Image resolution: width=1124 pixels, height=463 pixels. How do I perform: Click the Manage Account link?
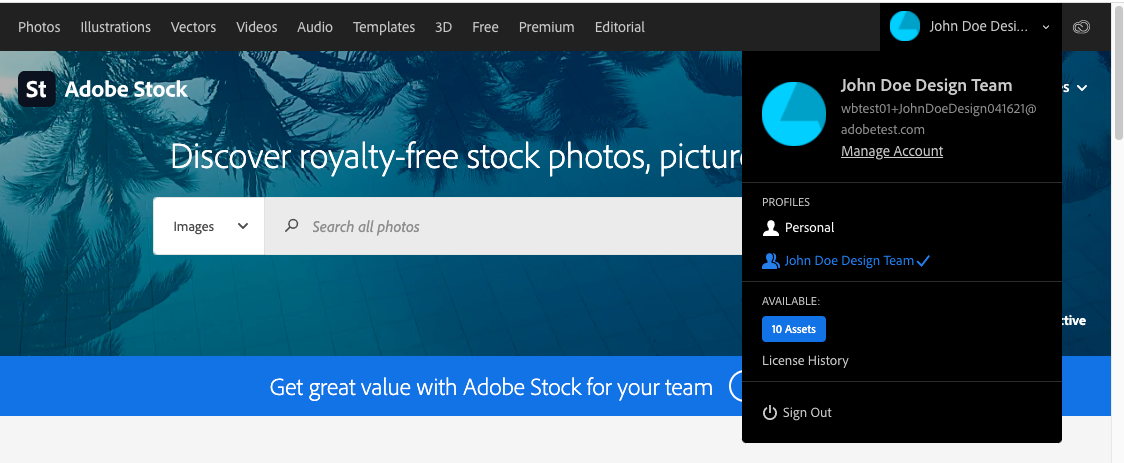(892, 151)
